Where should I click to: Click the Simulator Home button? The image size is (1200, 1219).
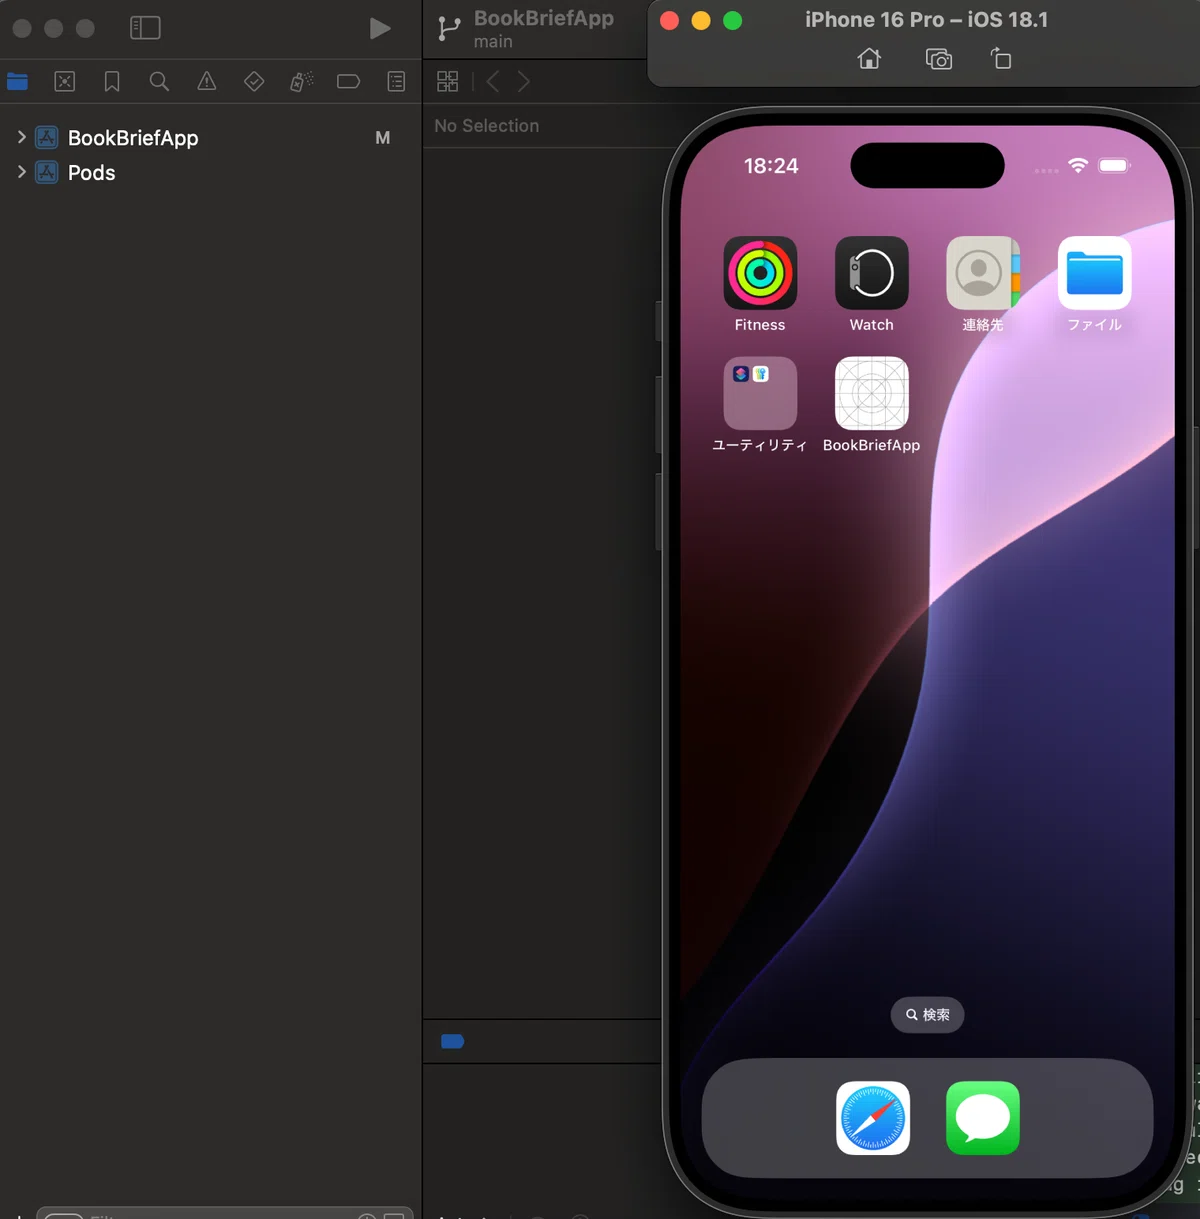(869, 59)
